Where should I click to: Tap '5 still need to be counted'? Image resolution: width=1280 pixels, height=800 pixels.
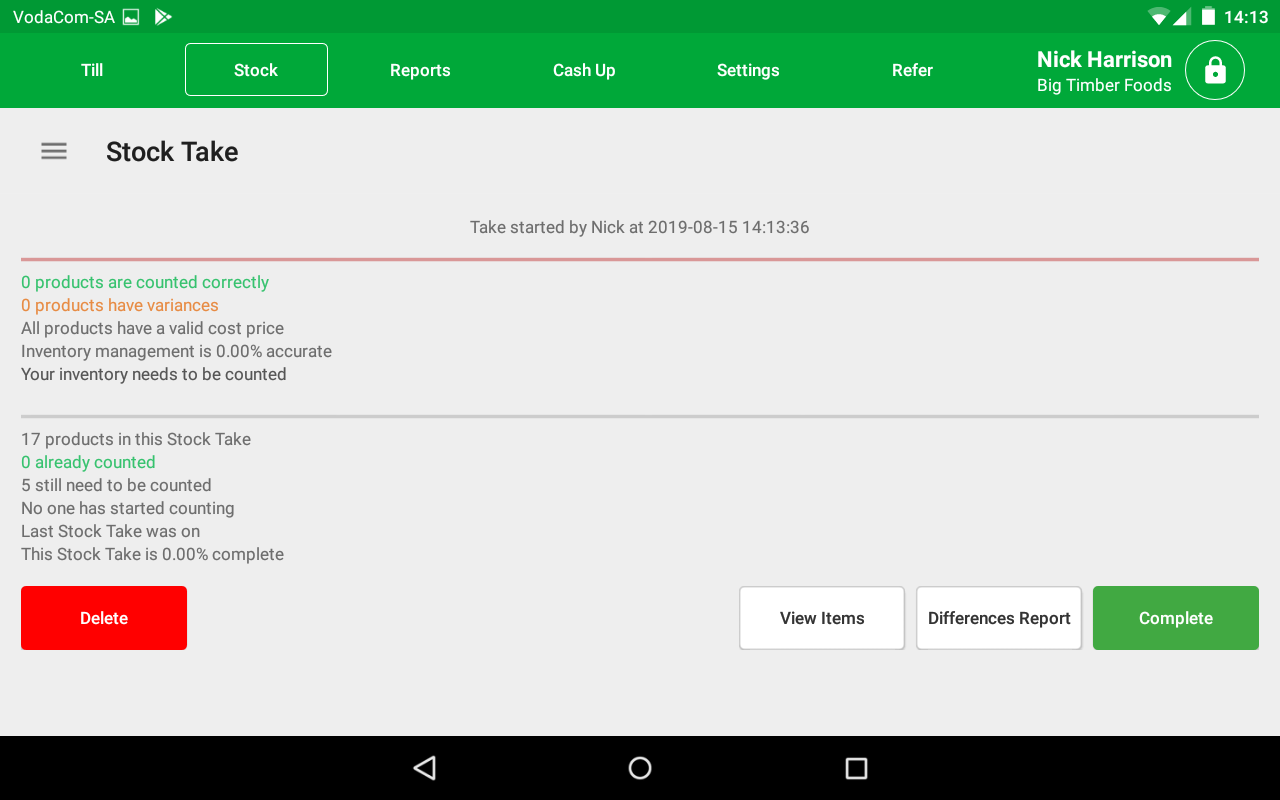(116, 485)
